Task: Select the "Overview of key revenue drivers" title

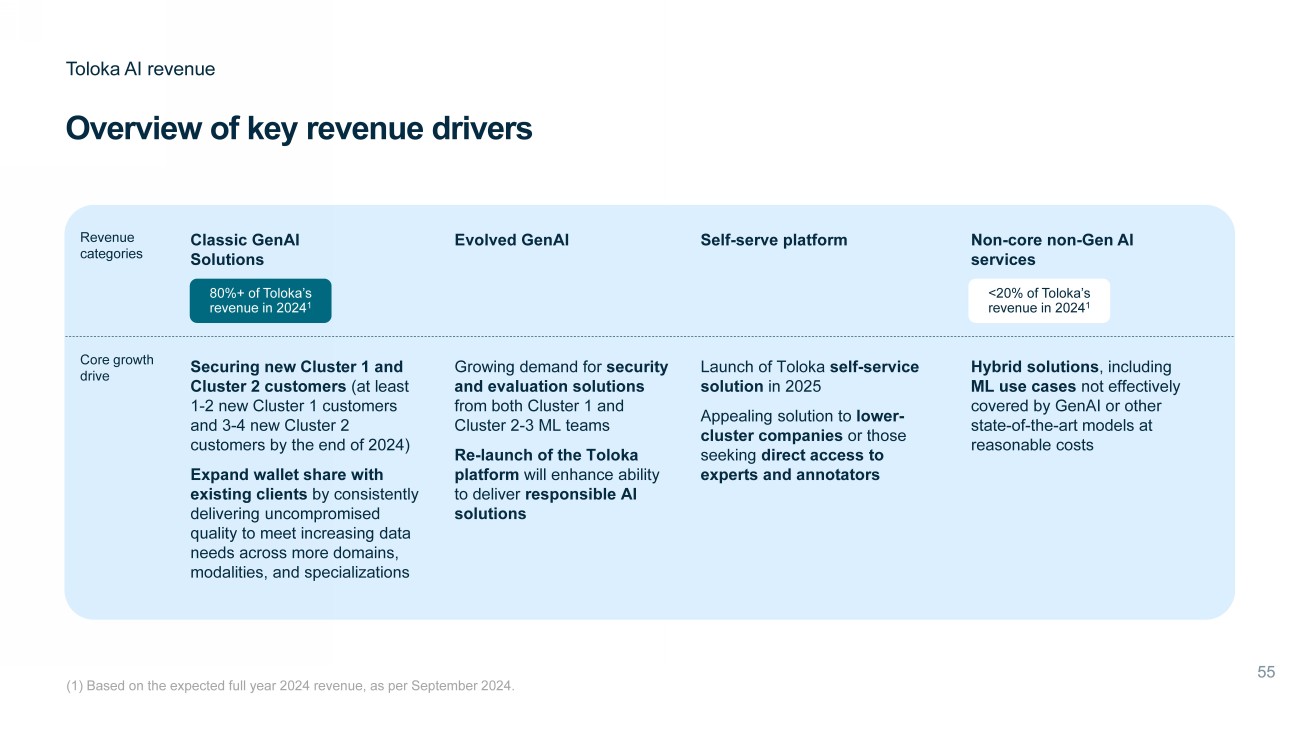Action: 299,129
